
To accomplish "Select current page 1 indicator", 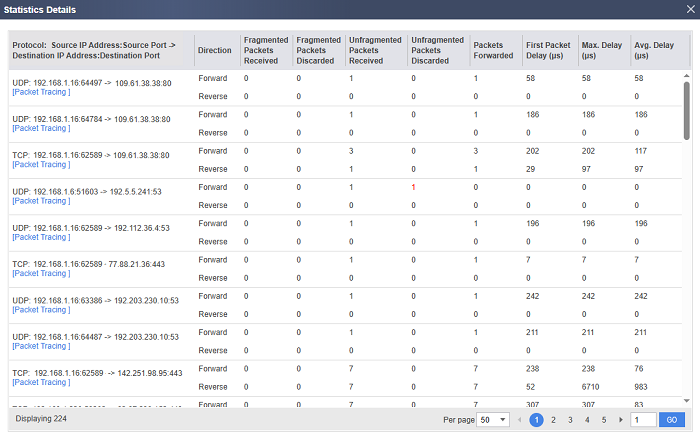I will coord(536,420).
